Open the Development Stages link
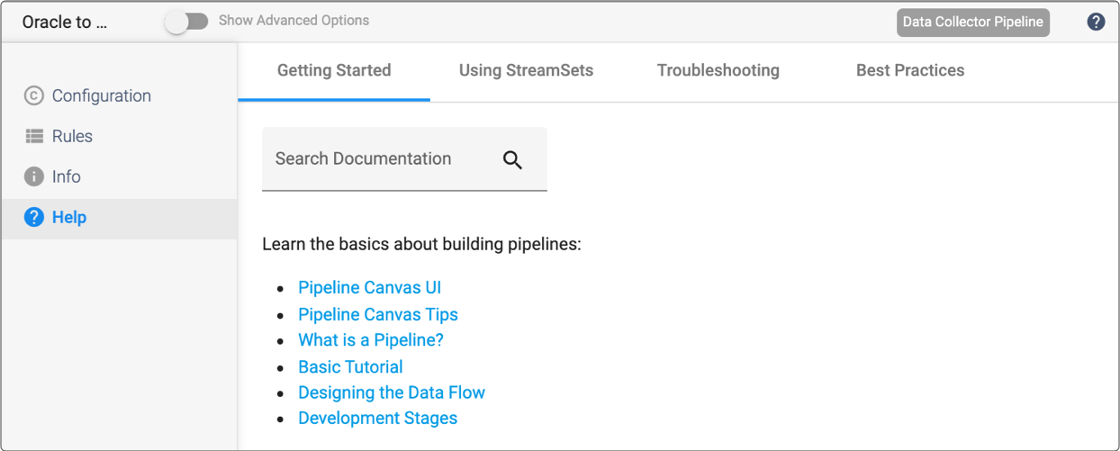The height and width of the screenshot is (451, 1120). [x=378, y=418]
